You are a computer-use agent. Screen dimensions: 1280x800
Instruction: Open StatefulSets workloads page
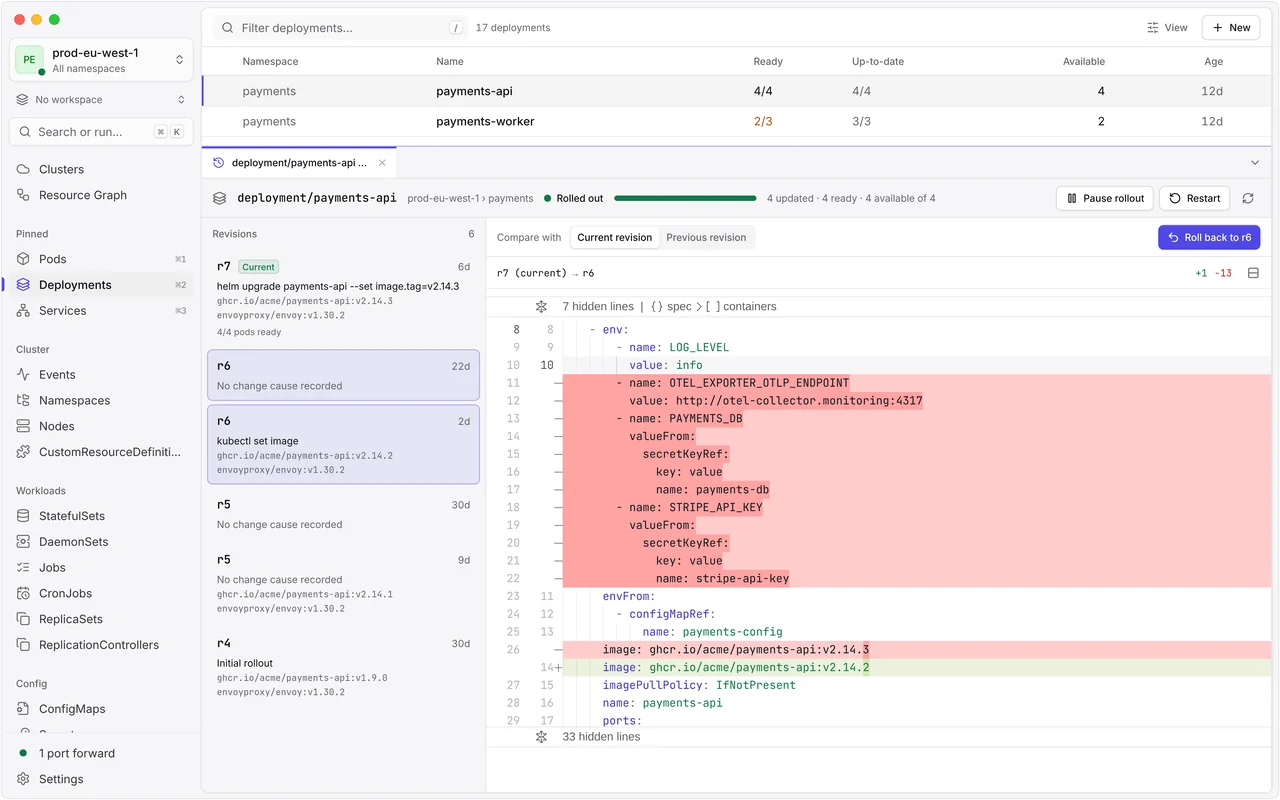(x=100, y=516)
